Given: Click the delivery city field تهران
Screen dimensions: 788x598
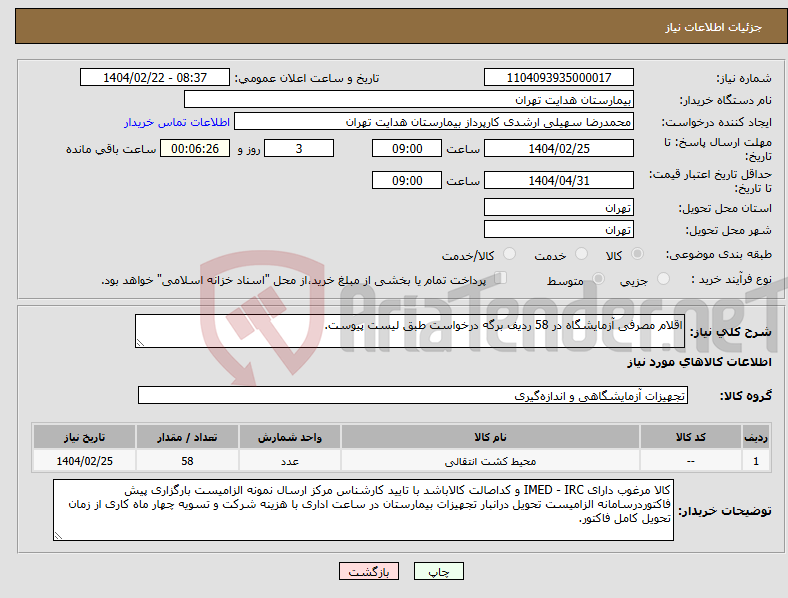Looking at the screenshot, I should click(559, 230).
